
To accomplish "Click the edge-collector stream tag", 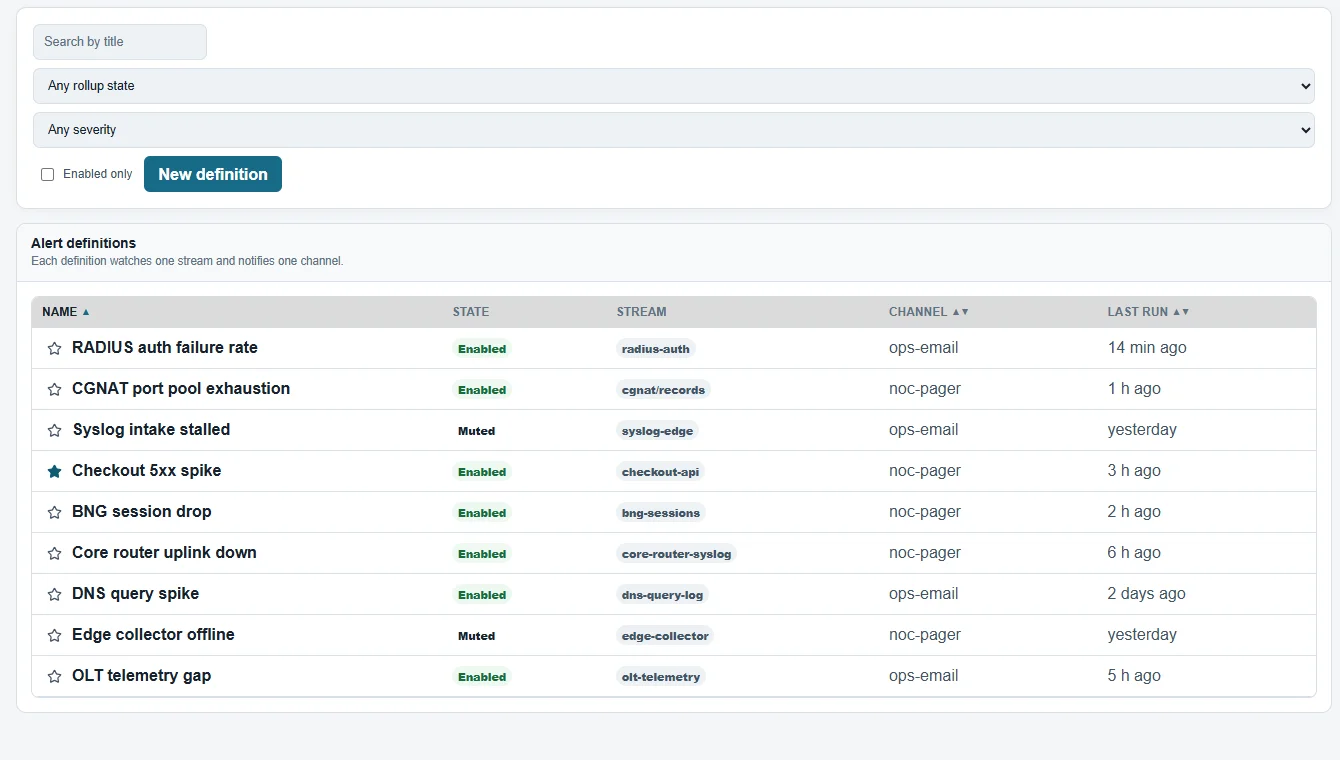I will 665,636.
